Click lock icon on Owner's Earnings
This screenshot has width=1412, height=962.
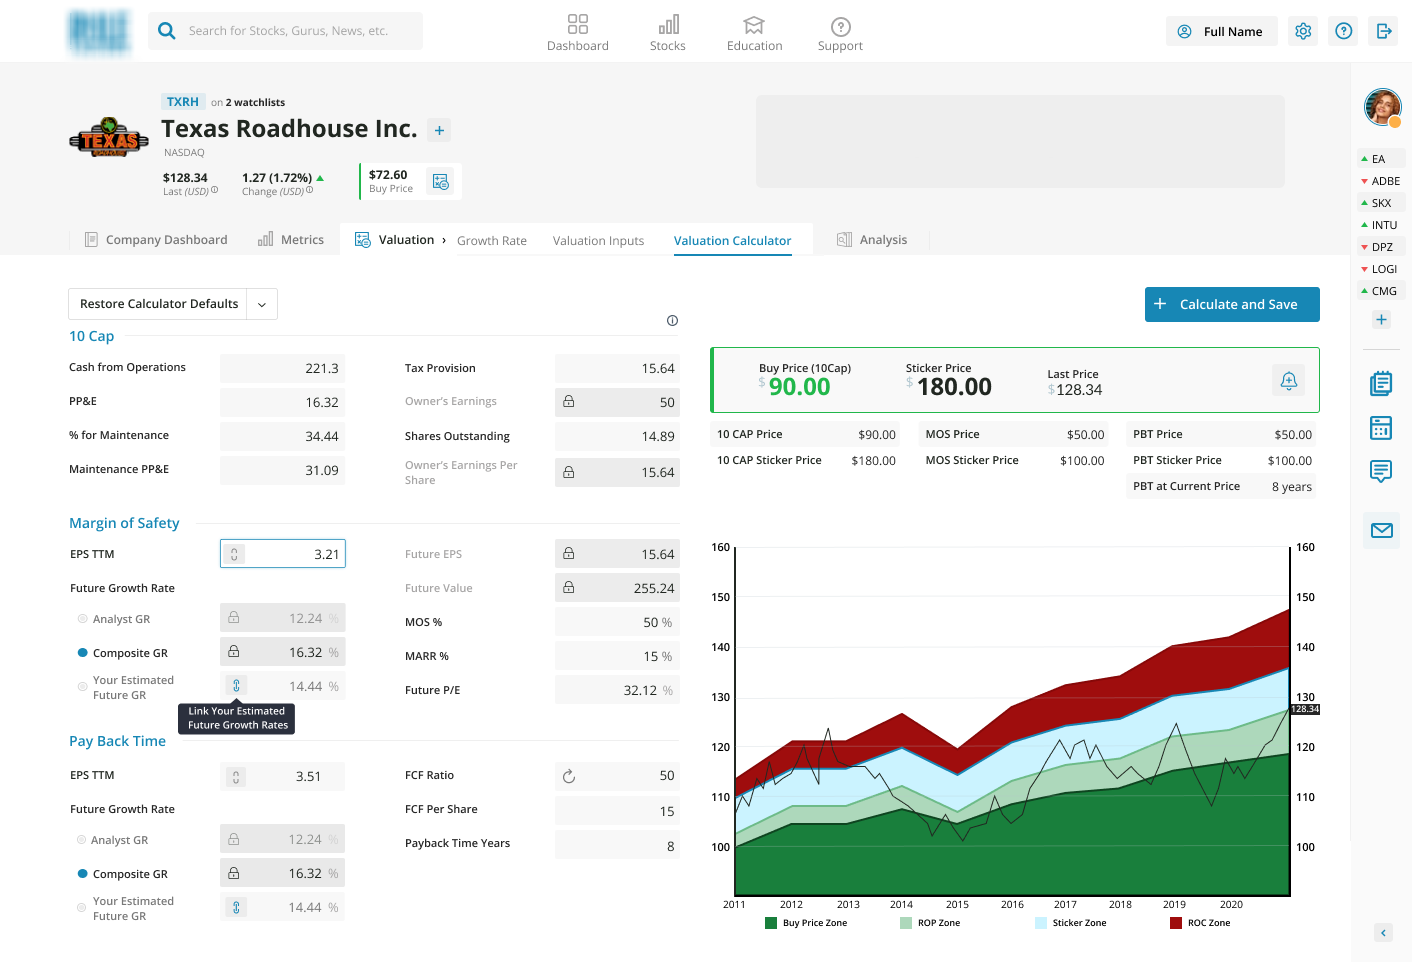[x=568, y=402]
